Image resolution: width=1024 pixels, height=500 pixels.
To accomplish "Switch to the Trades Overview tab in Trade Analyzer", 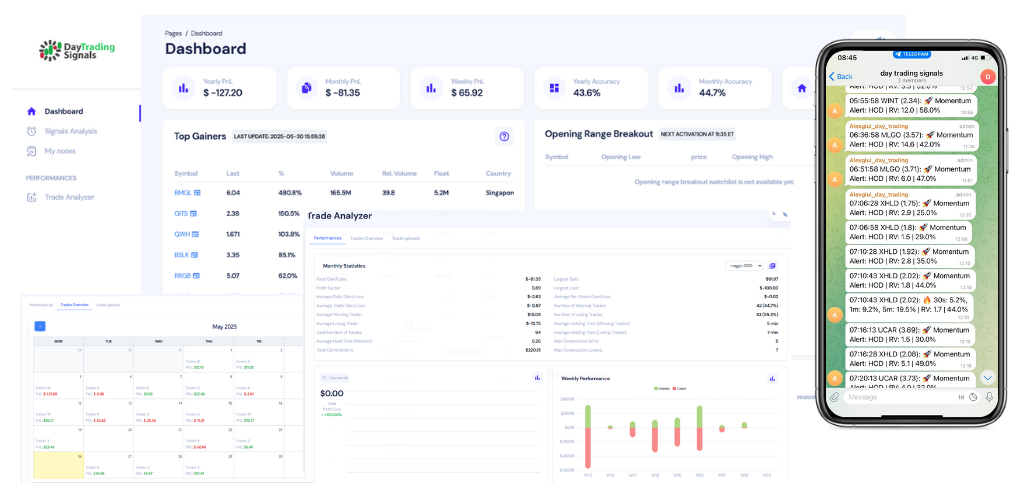I will pos(367,239).
